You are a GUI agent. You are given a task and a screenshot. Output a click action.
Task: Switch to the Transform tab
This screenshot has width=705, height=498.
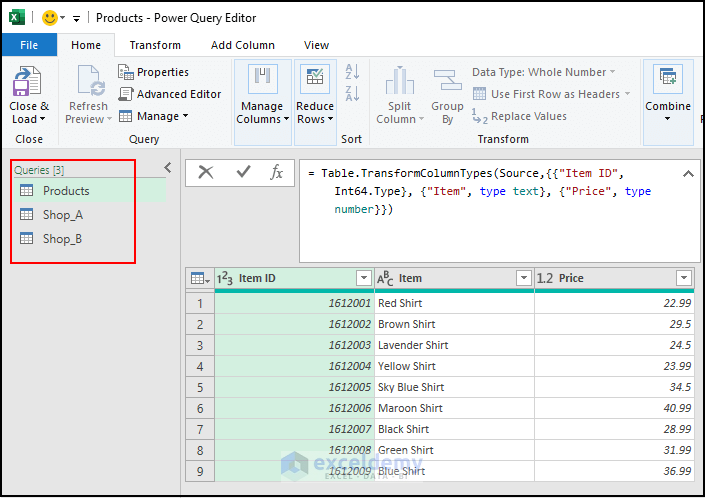point(155,45)
